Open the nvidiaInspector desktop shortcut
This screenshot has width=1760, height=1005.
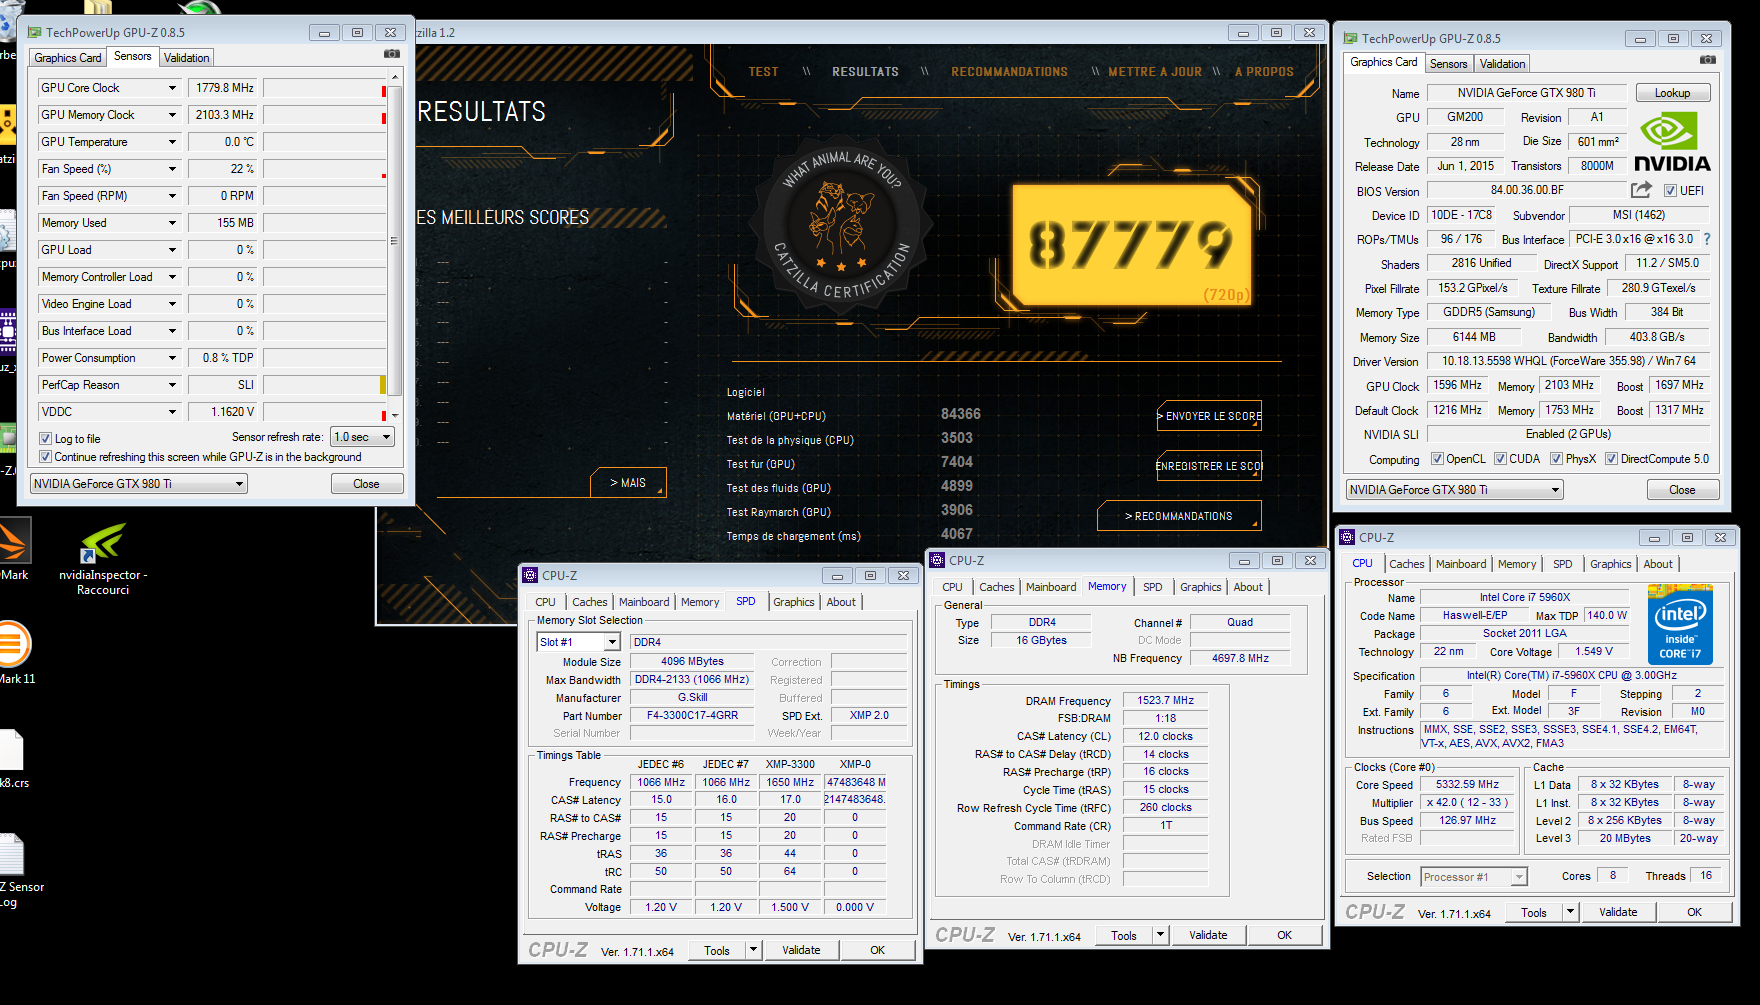click(x=103, y=559)
